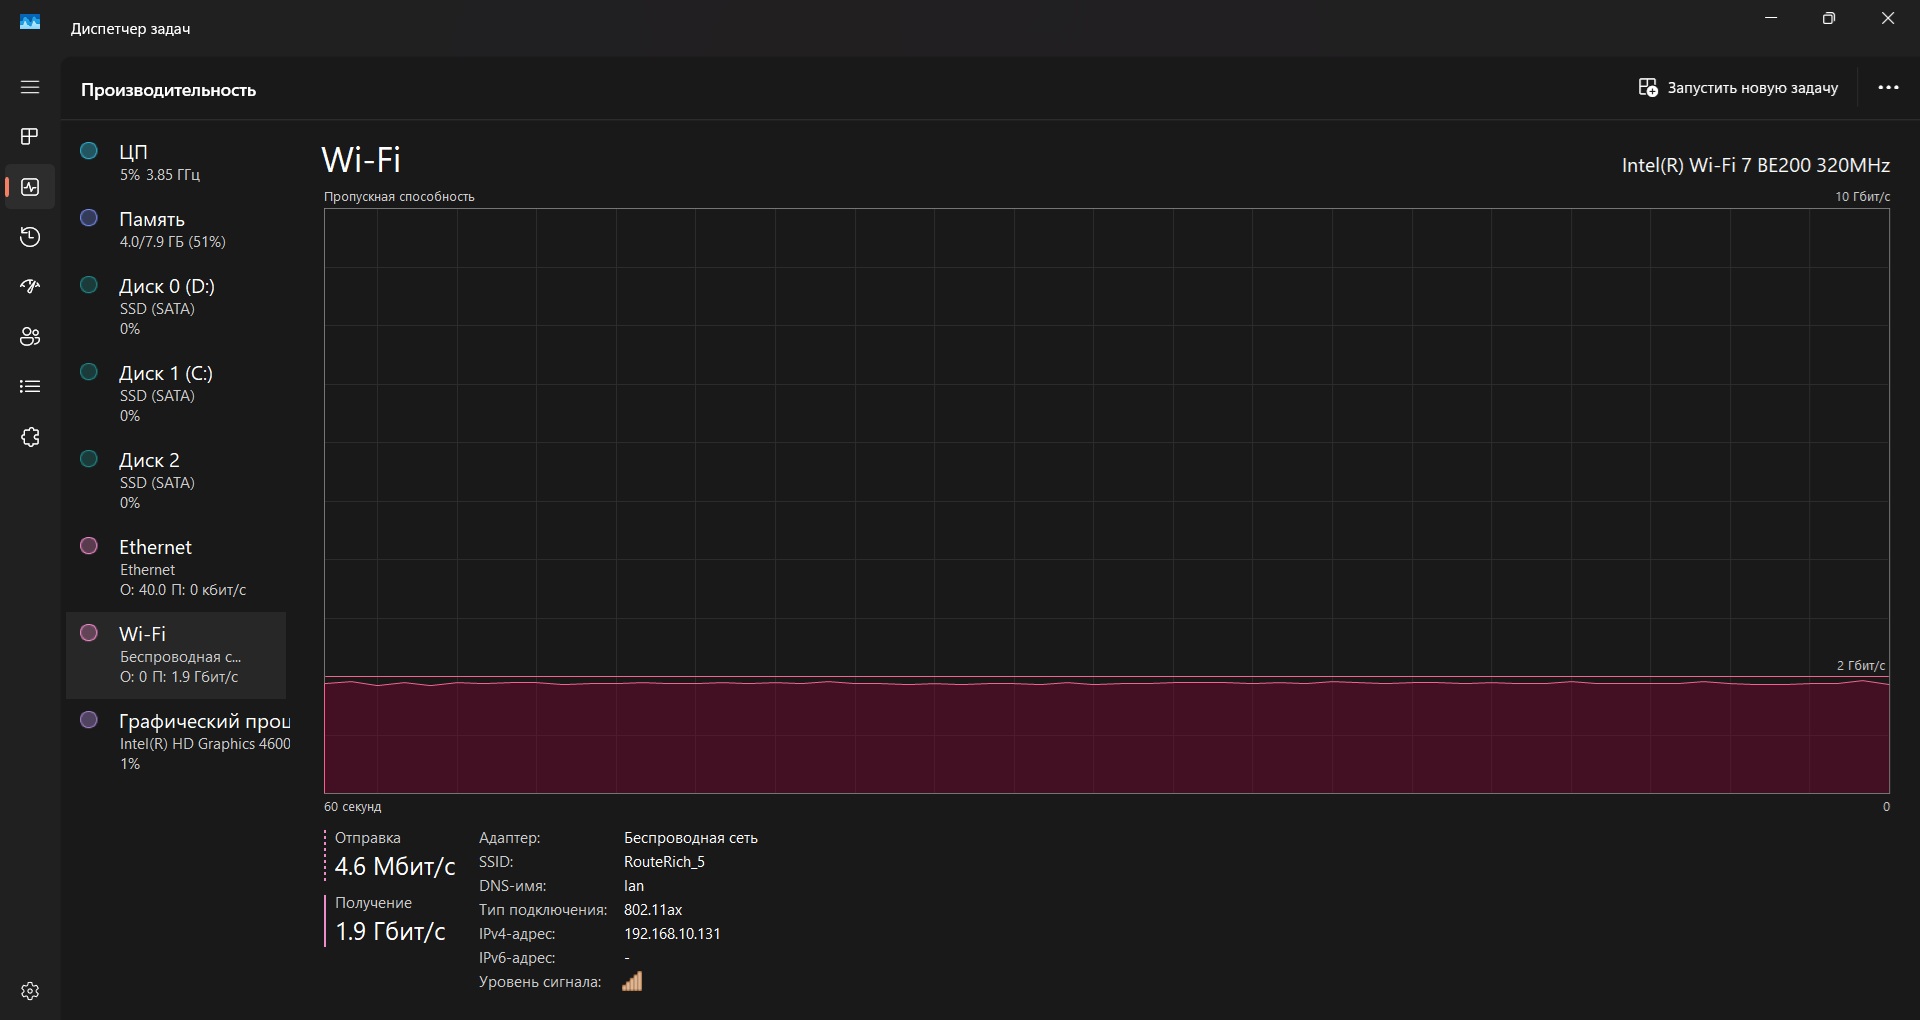
Task: Click the 192.168.10.131 IPv4 address
Action: coord(672,934)
